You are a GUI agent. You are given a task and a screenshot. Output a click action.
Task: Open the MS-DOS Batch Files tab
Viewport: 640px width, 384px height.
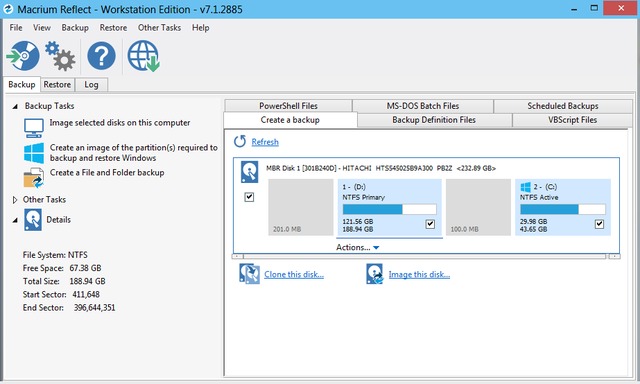click(423, 106)
